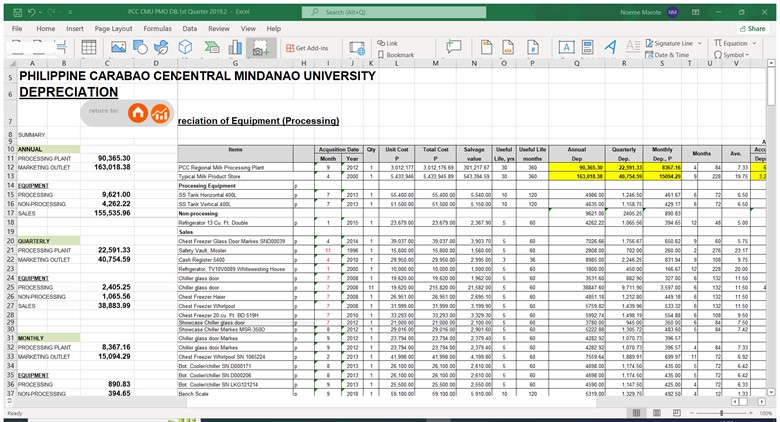The width and height of the screenshot is (780, 422).
Task: Switch to the Insert ribbon tab
Action: (75, 28)
